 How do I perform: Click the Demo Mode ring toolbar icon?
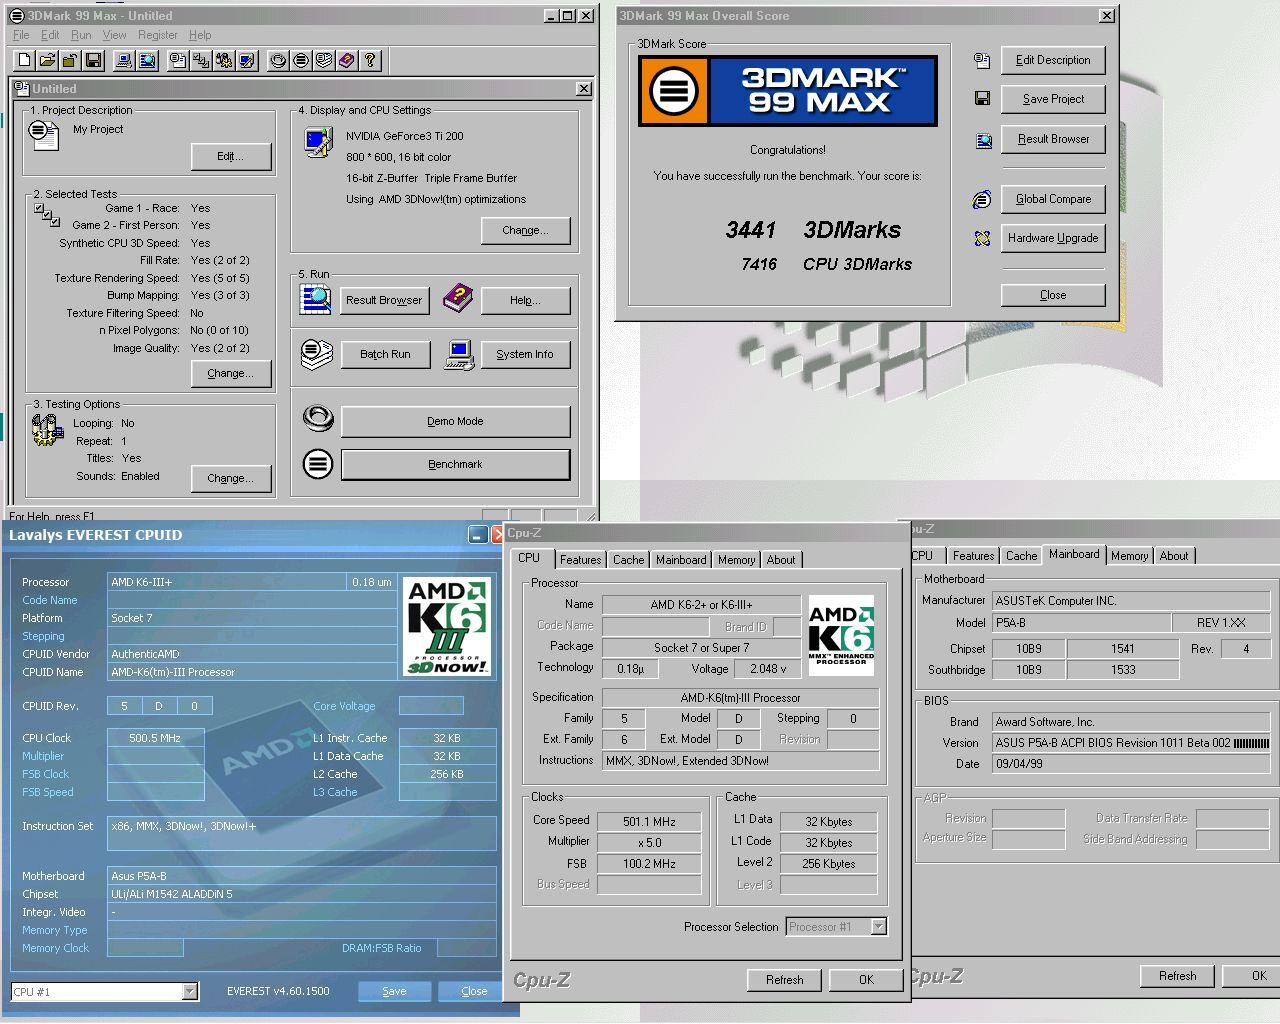click(278, 60)
